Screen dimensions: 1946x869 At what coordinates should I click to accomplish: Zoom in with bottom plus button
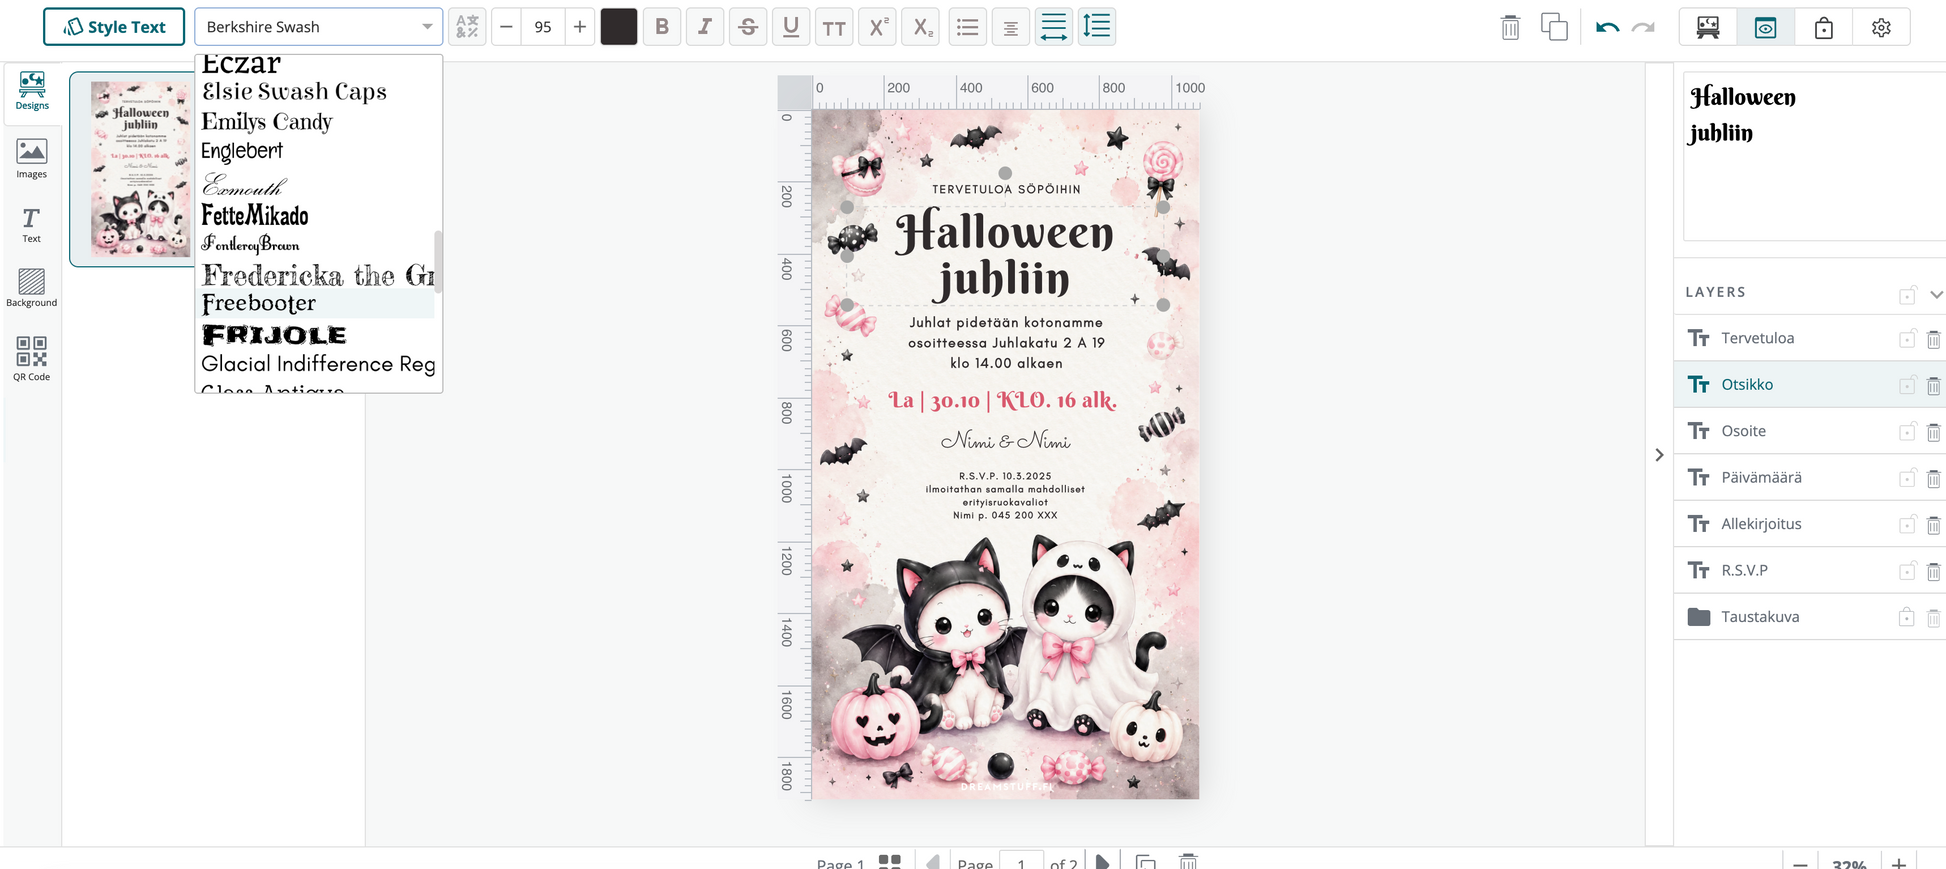1898,863
